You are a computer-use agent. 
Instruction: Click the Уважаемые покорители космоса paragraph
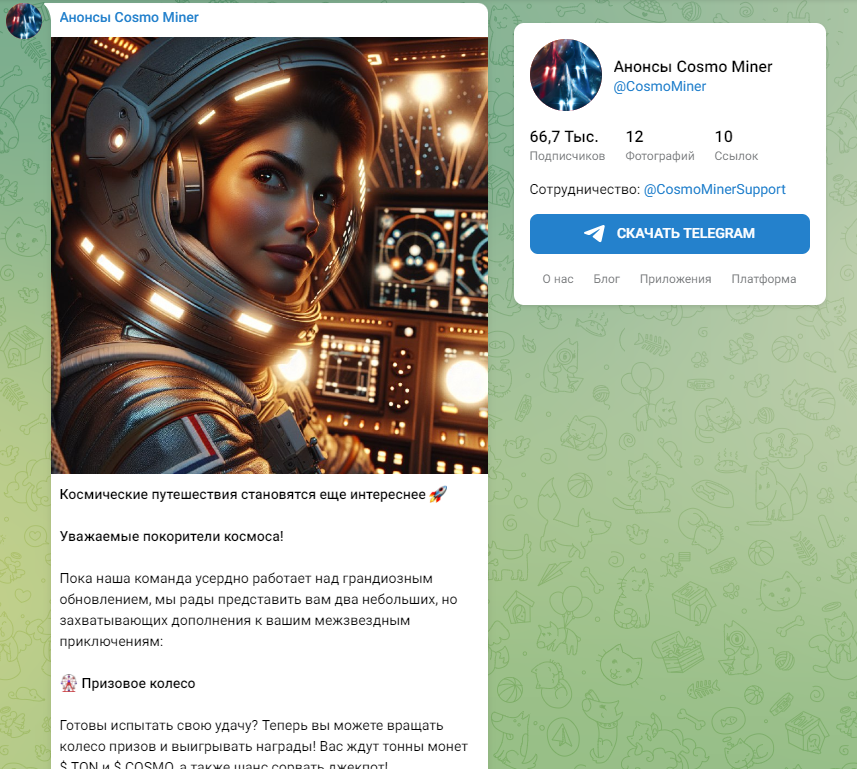coord(172,536)
